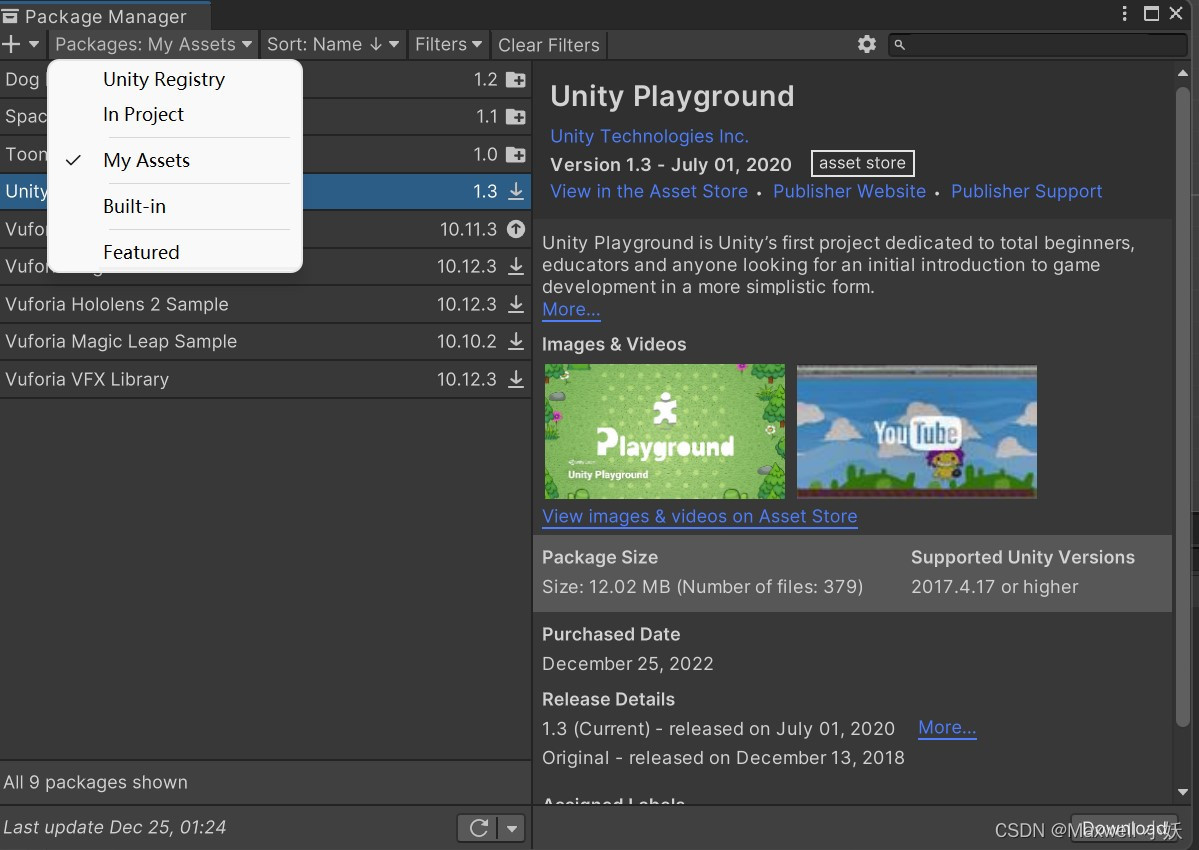The height and width of the screenshot is (850, 1199).
Task: Click the details panel vertical scrollbar
Action: [x=1183, y=405]
